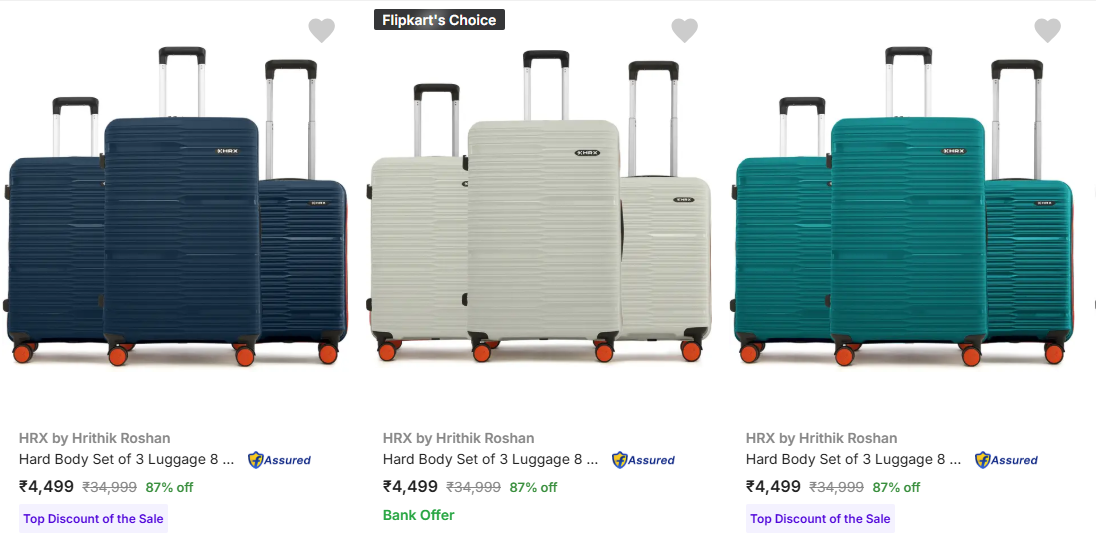Viewport: 1096px width, 541px height.
Task: Toggle wishlist heart on white luggage set
Action: click(684, 31)
